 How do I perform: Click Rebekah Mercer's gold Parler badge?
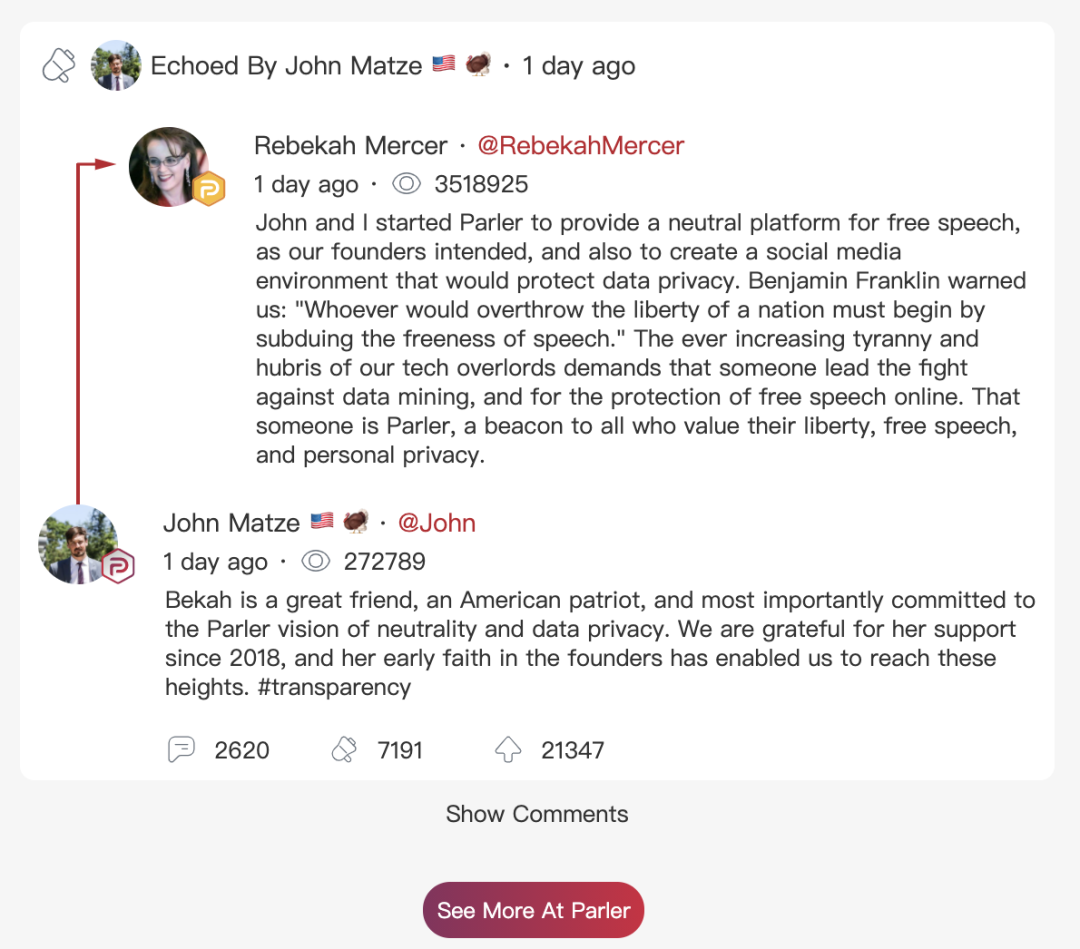click(x=208, y=189)
